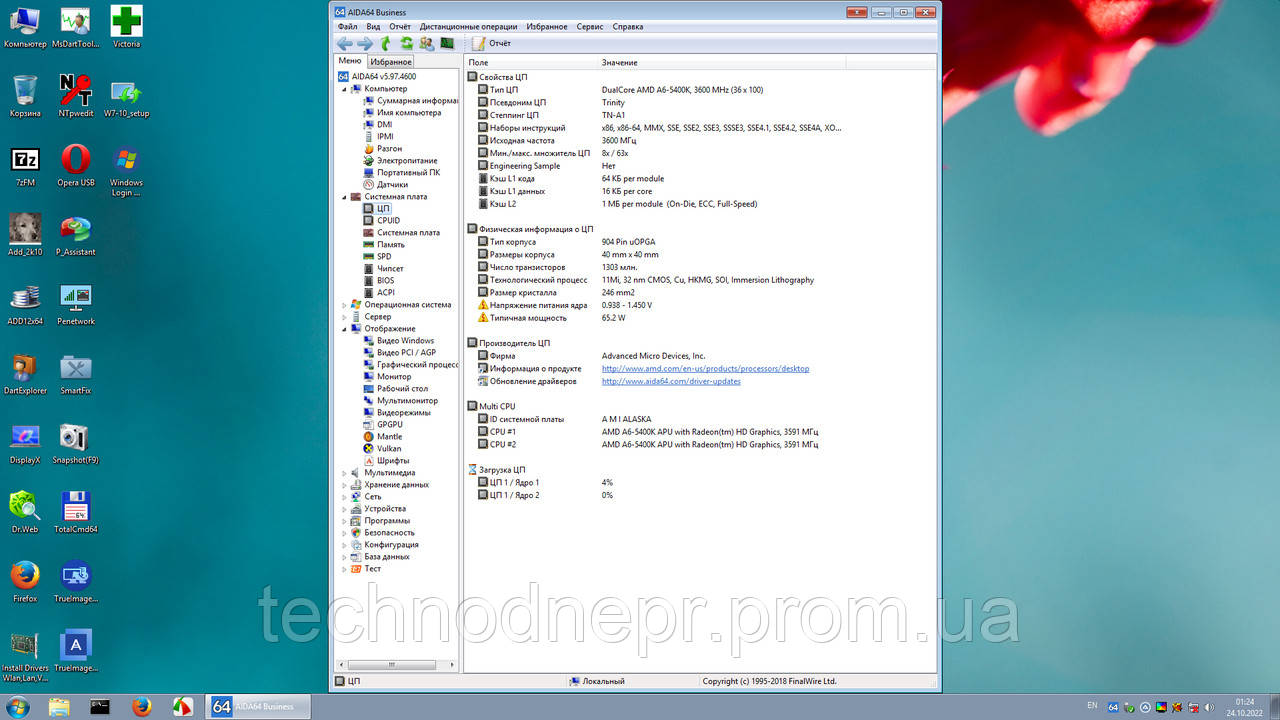Image resolution: width=1280 pixels, height=720 pixels.
Task: Click the Forward arrow in AIDA64 toolbar
Action: point(365,44)
